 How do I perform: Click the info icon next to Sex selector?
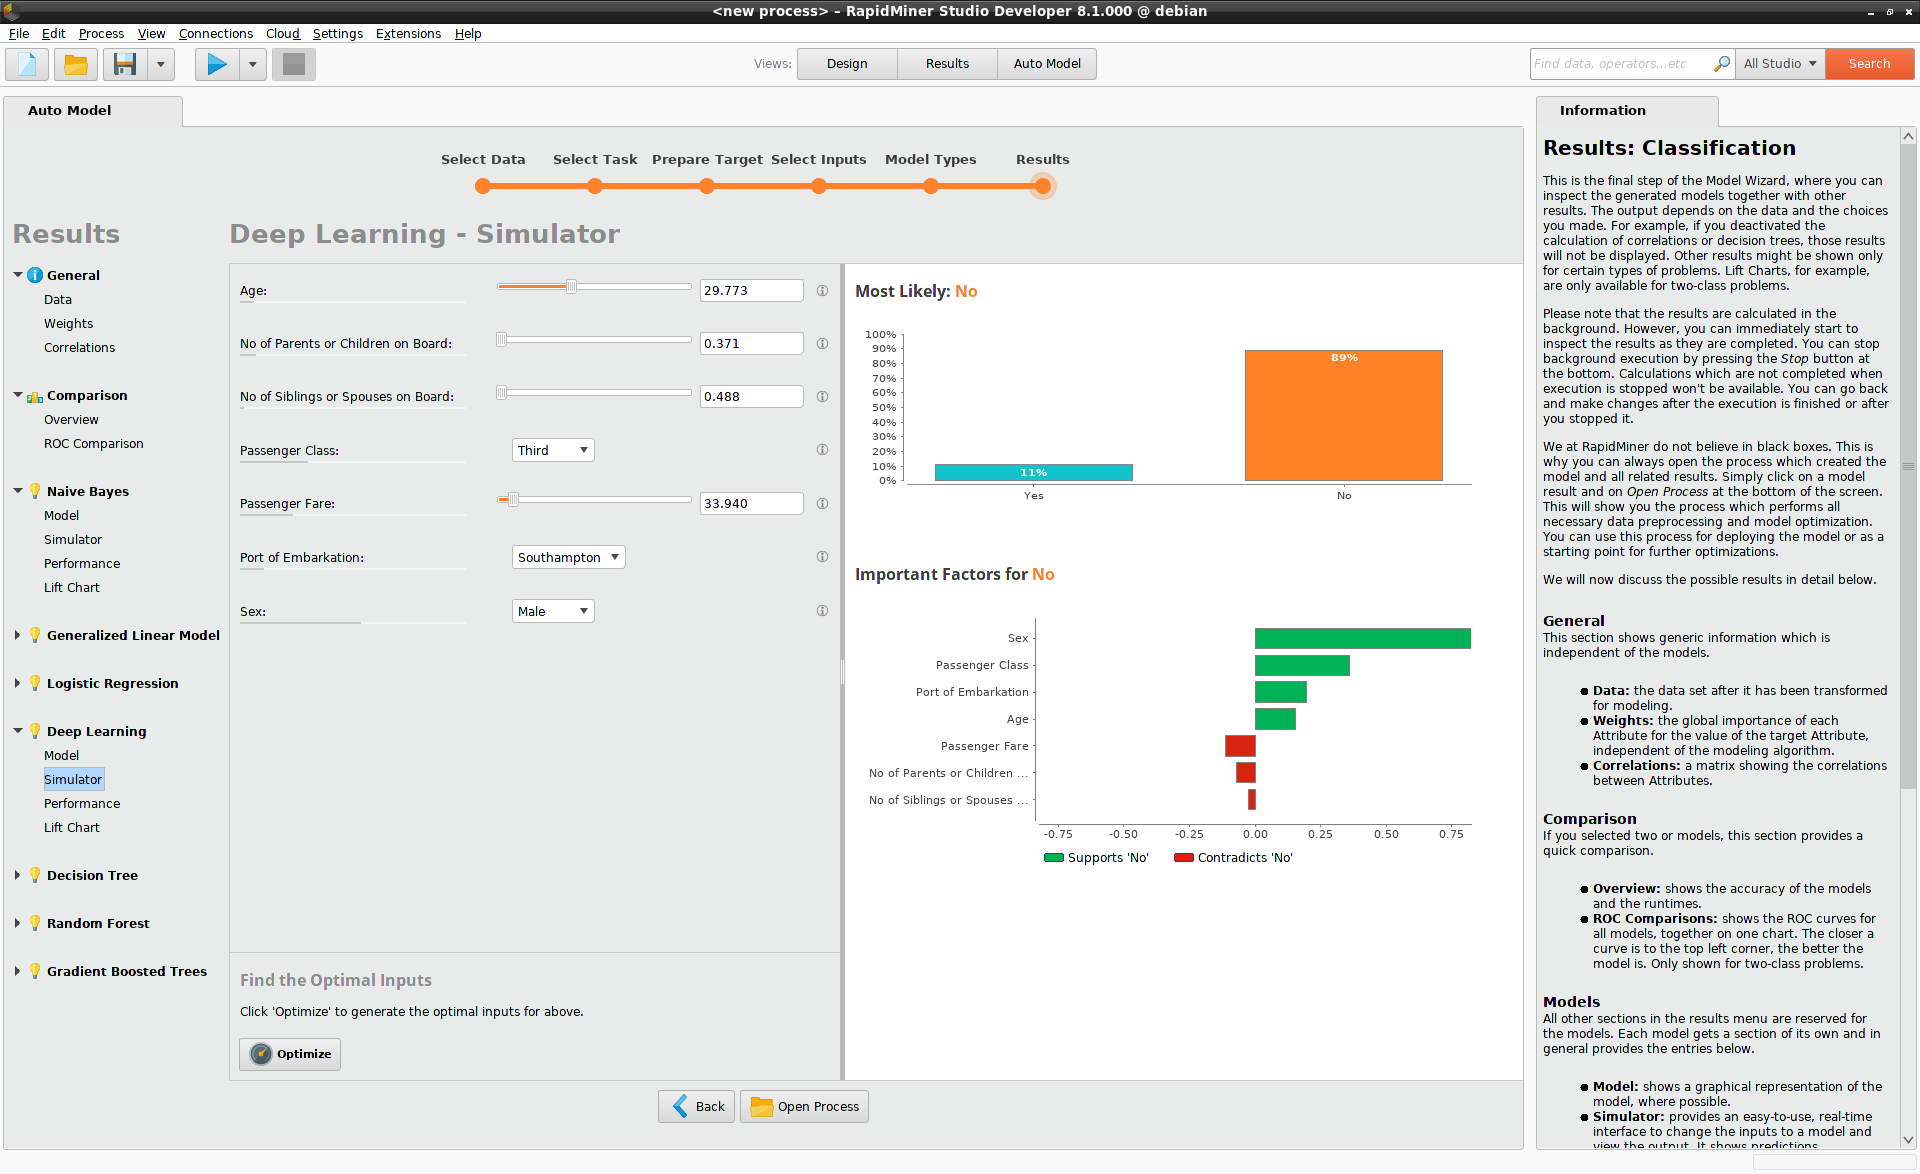click(822, 610)
